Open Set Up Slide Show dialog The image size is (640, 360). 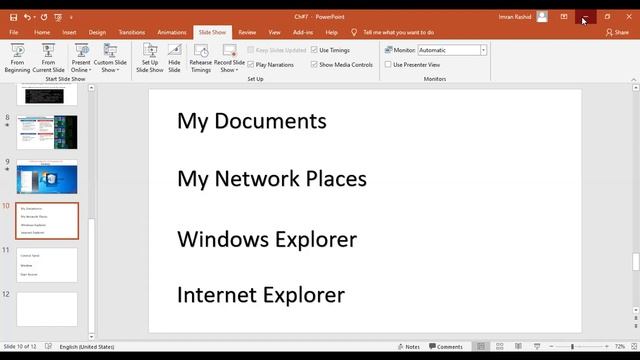pos(150,58)
